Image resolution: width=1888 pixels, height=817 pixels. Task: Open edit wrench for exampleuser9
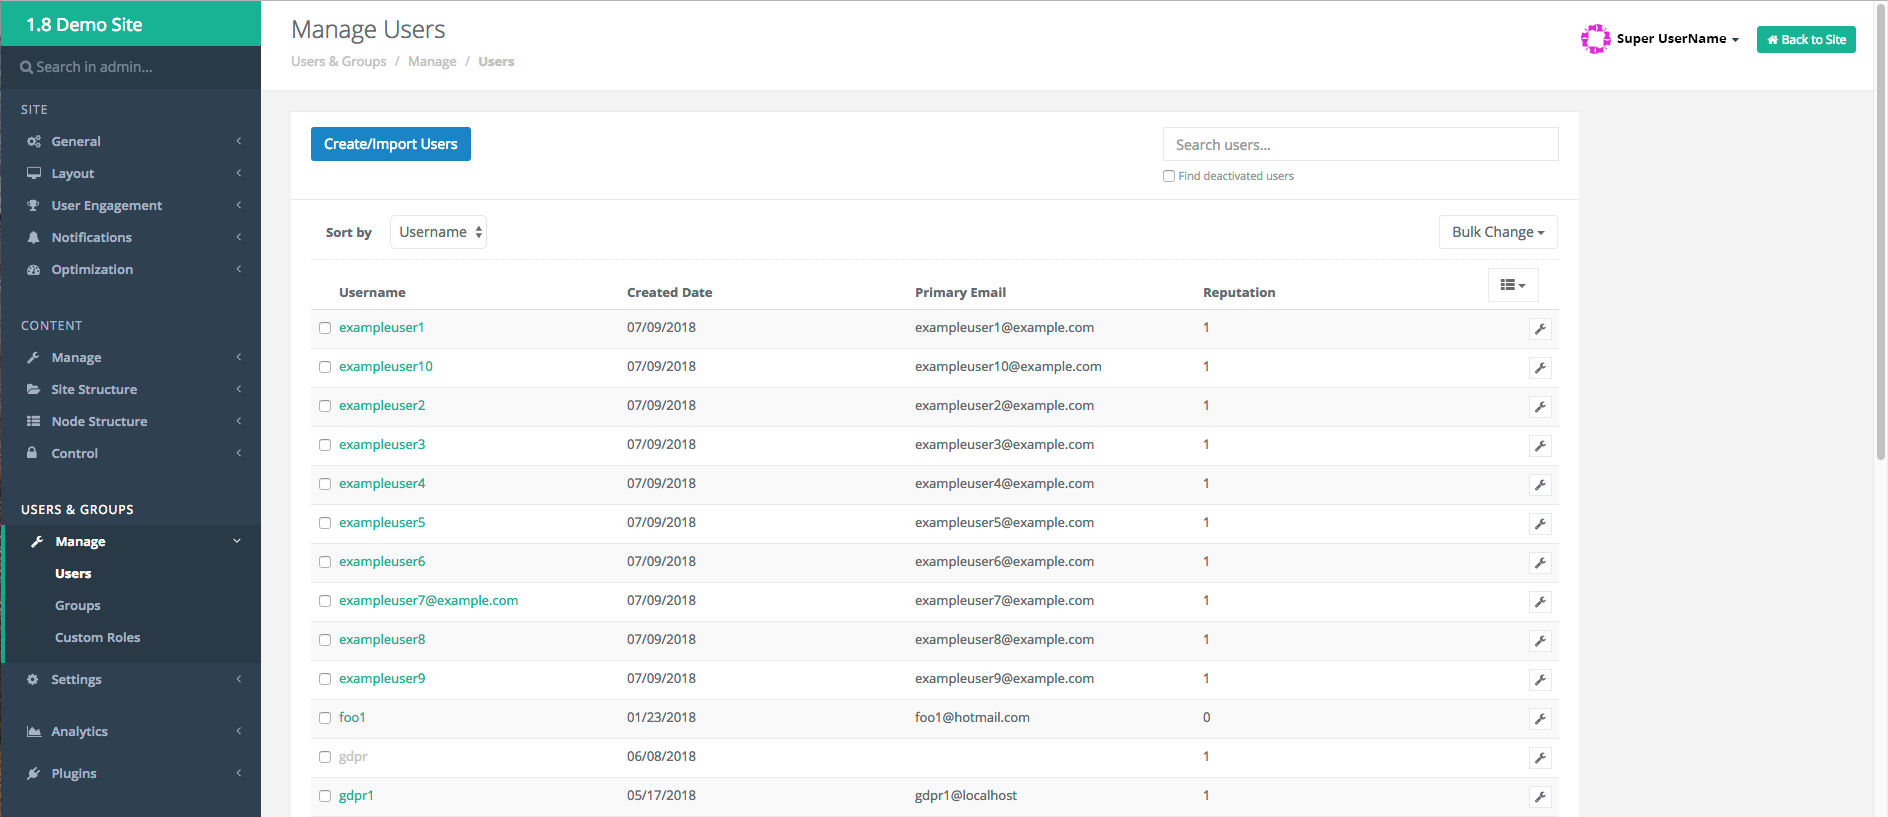pyautogui.click(x=1540, y=680)
